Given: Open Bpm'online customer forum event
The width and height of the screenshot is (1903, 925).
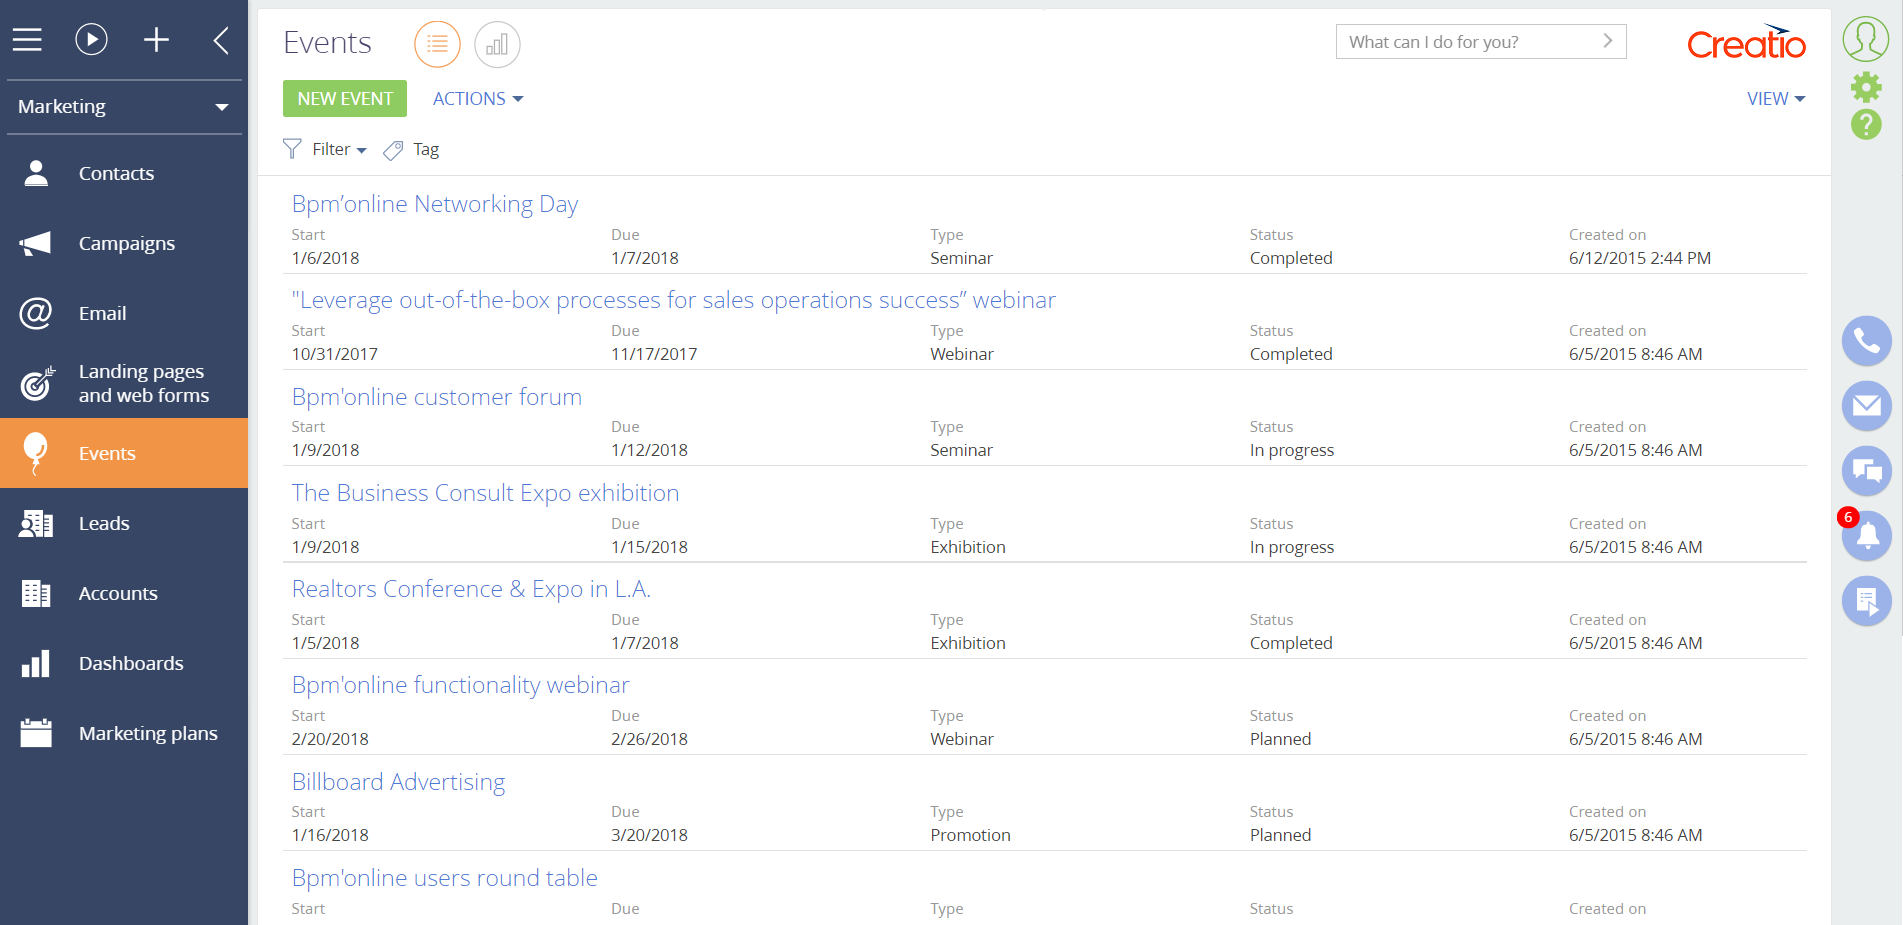Looking at the screenshot, I should point(436,397).
